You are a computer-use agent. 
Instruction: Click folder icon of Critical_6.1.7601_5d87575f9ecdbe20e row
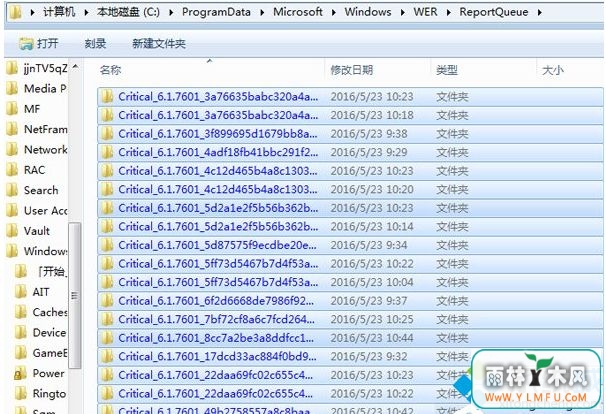[107, 245]
